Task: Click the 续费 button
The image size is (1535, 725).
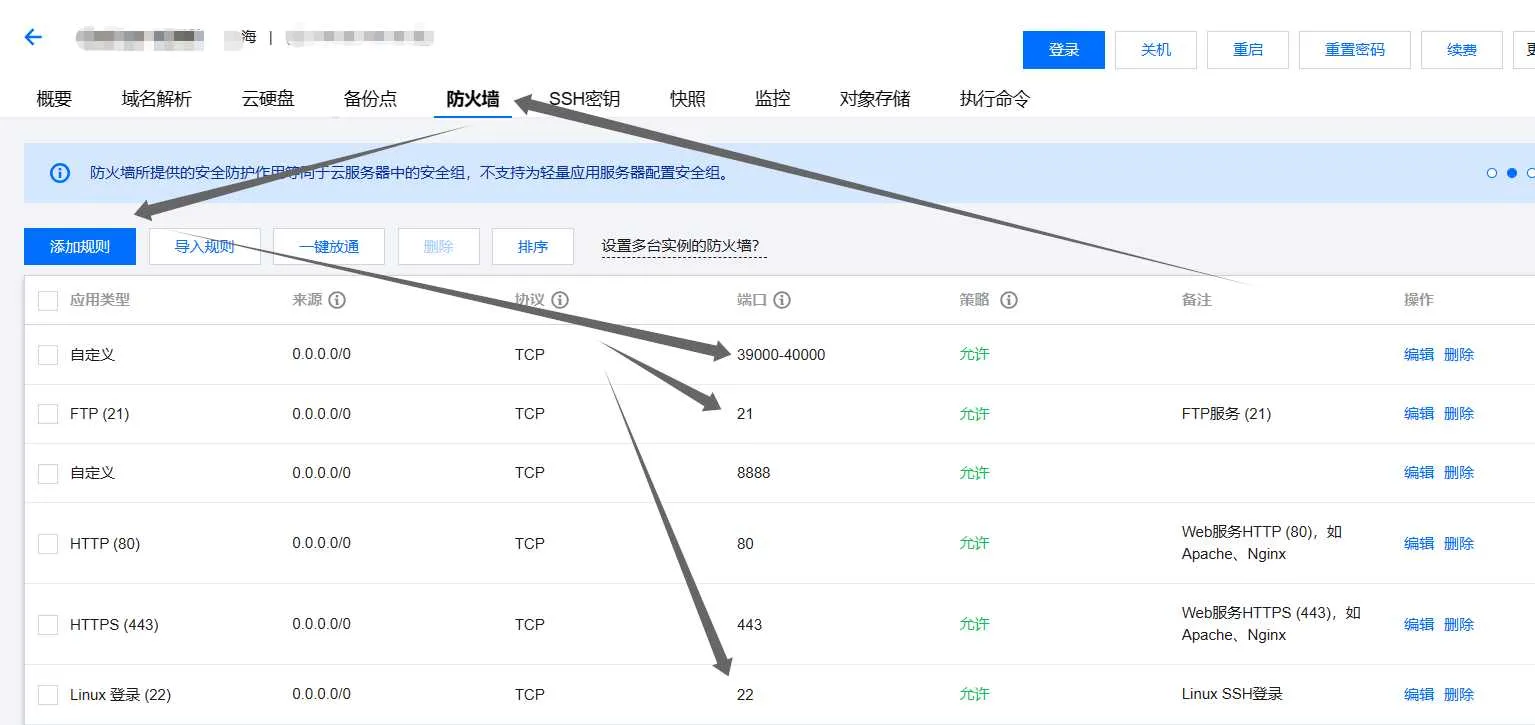Action: [1462, 50]
